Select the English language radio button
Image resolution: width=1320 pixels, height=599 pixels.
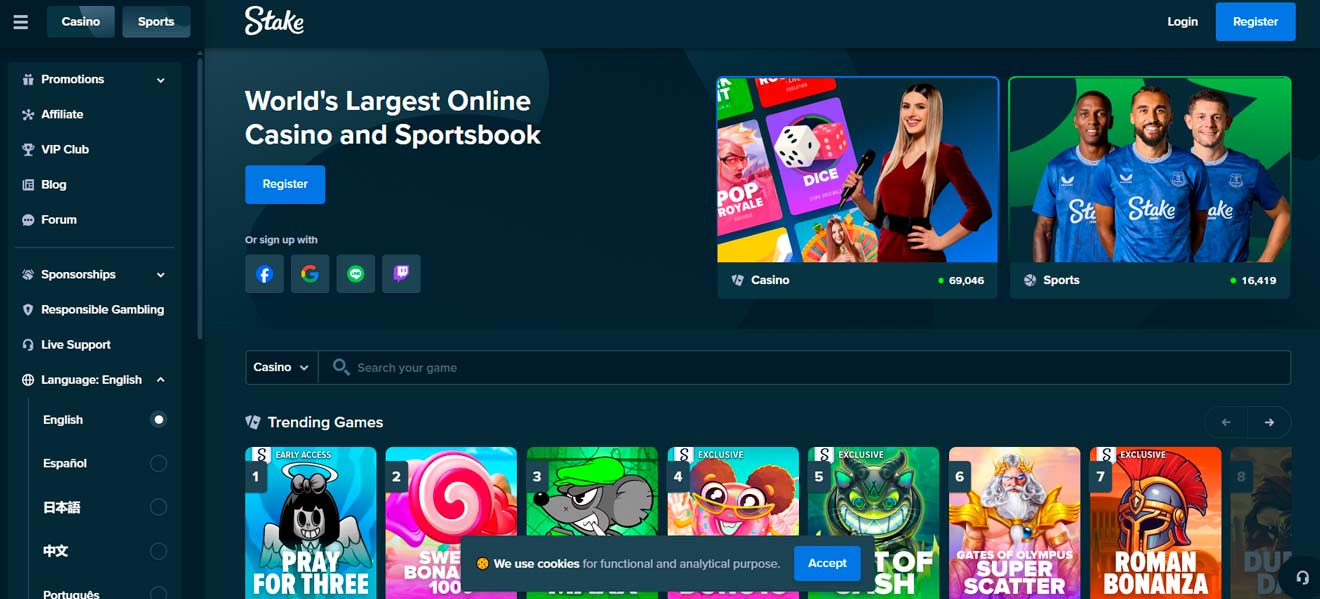click(x=158, y=419)
